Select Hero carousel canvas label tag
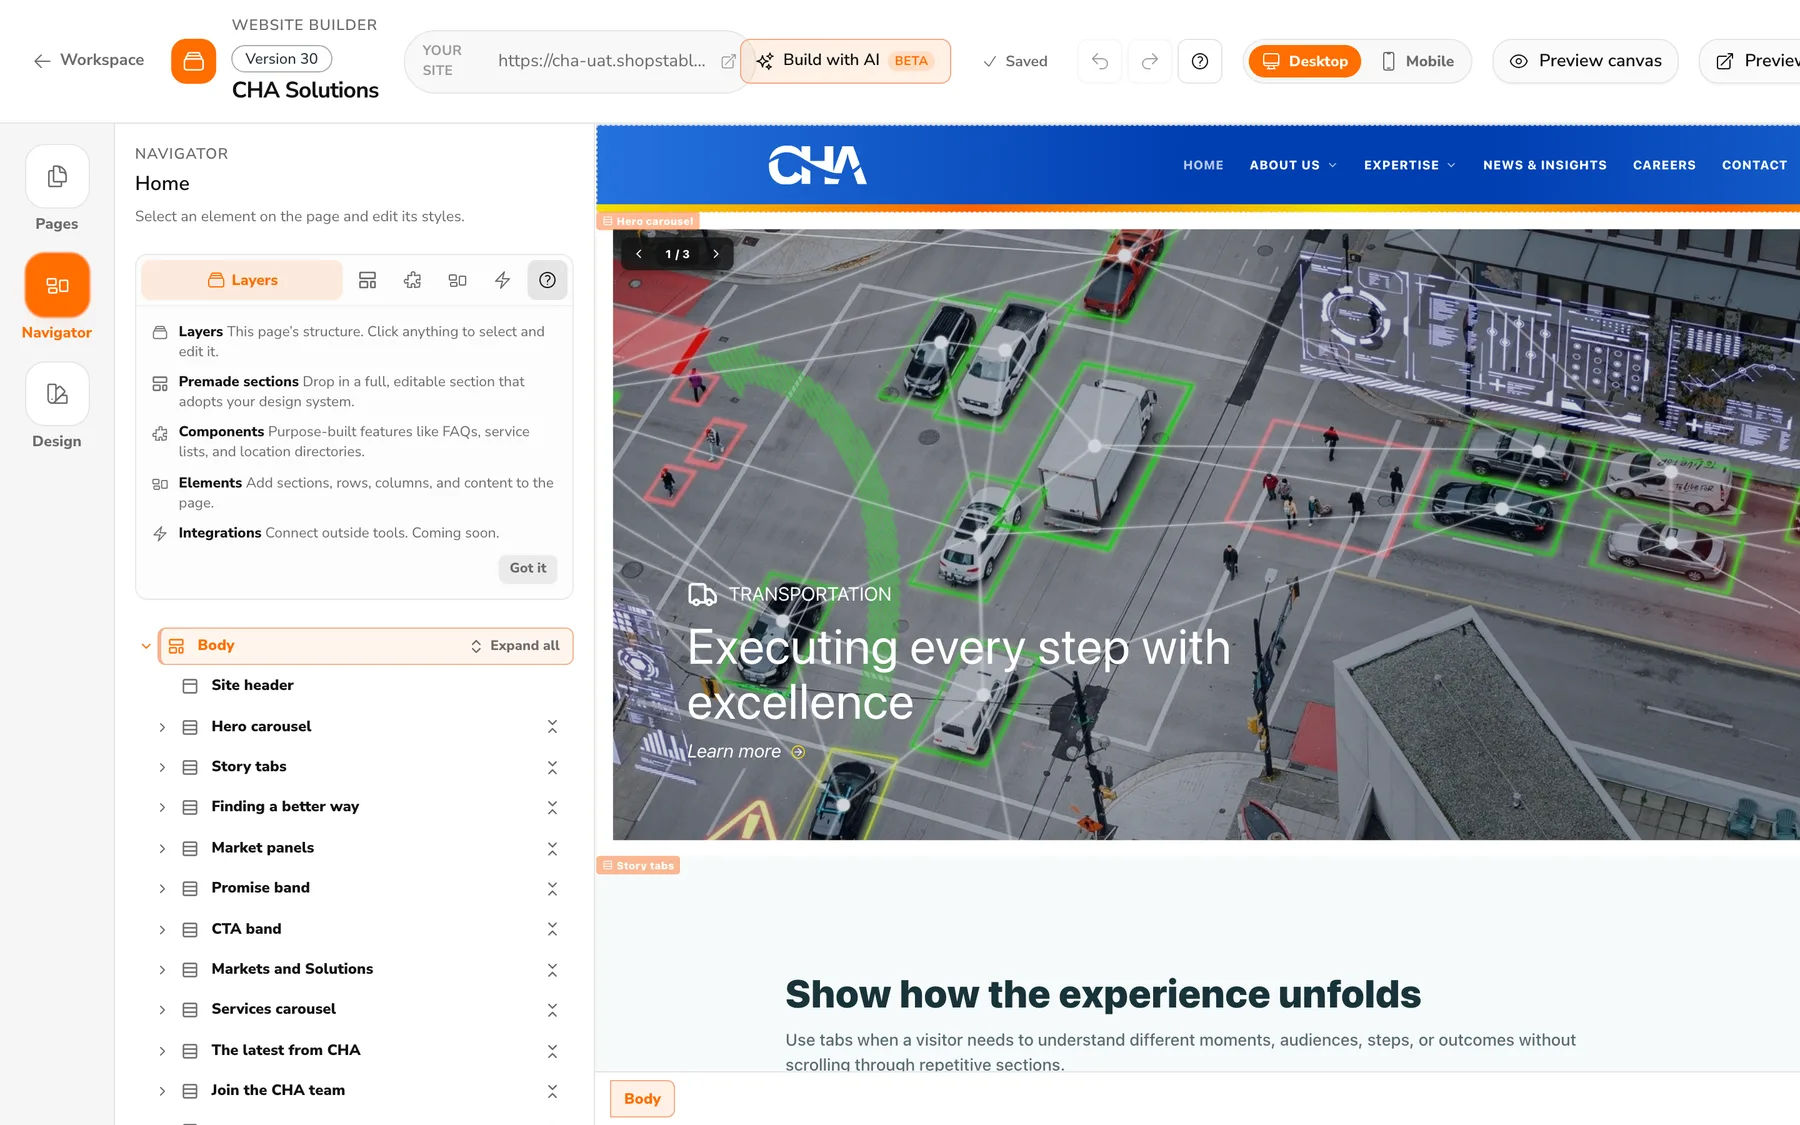The height and width of the screenshot is (1125, 1800). [x=648, y=221]
